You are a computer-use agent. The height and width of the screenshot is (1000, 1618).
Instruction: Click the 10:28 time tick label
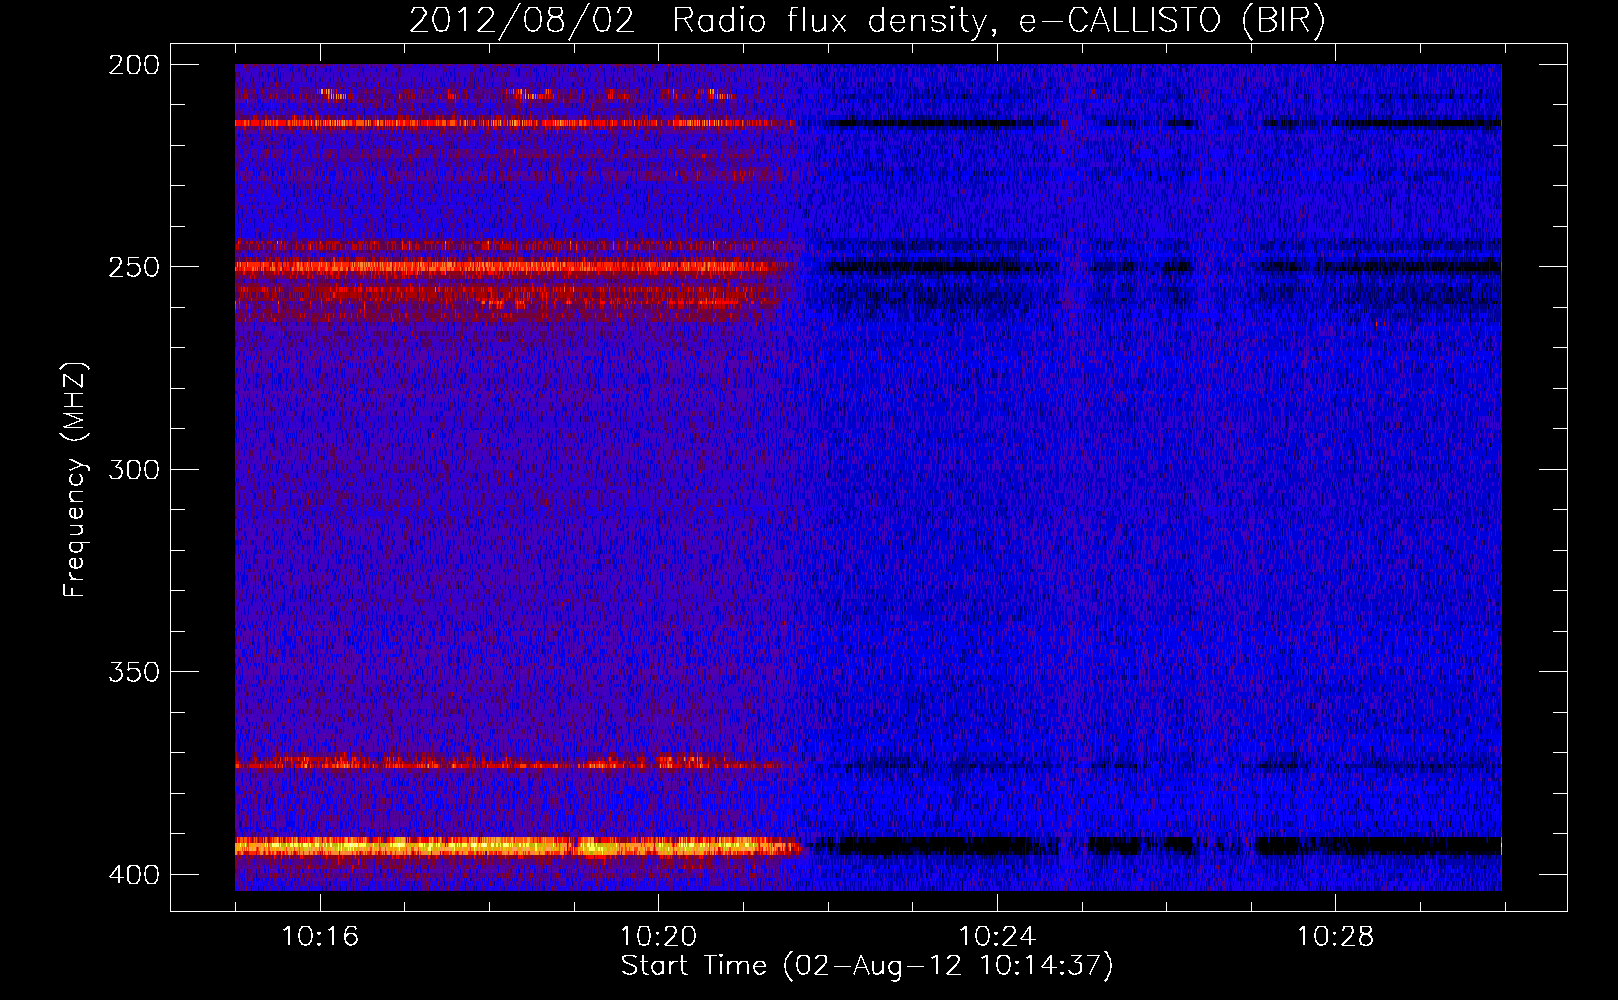[x=1335, y=936]
